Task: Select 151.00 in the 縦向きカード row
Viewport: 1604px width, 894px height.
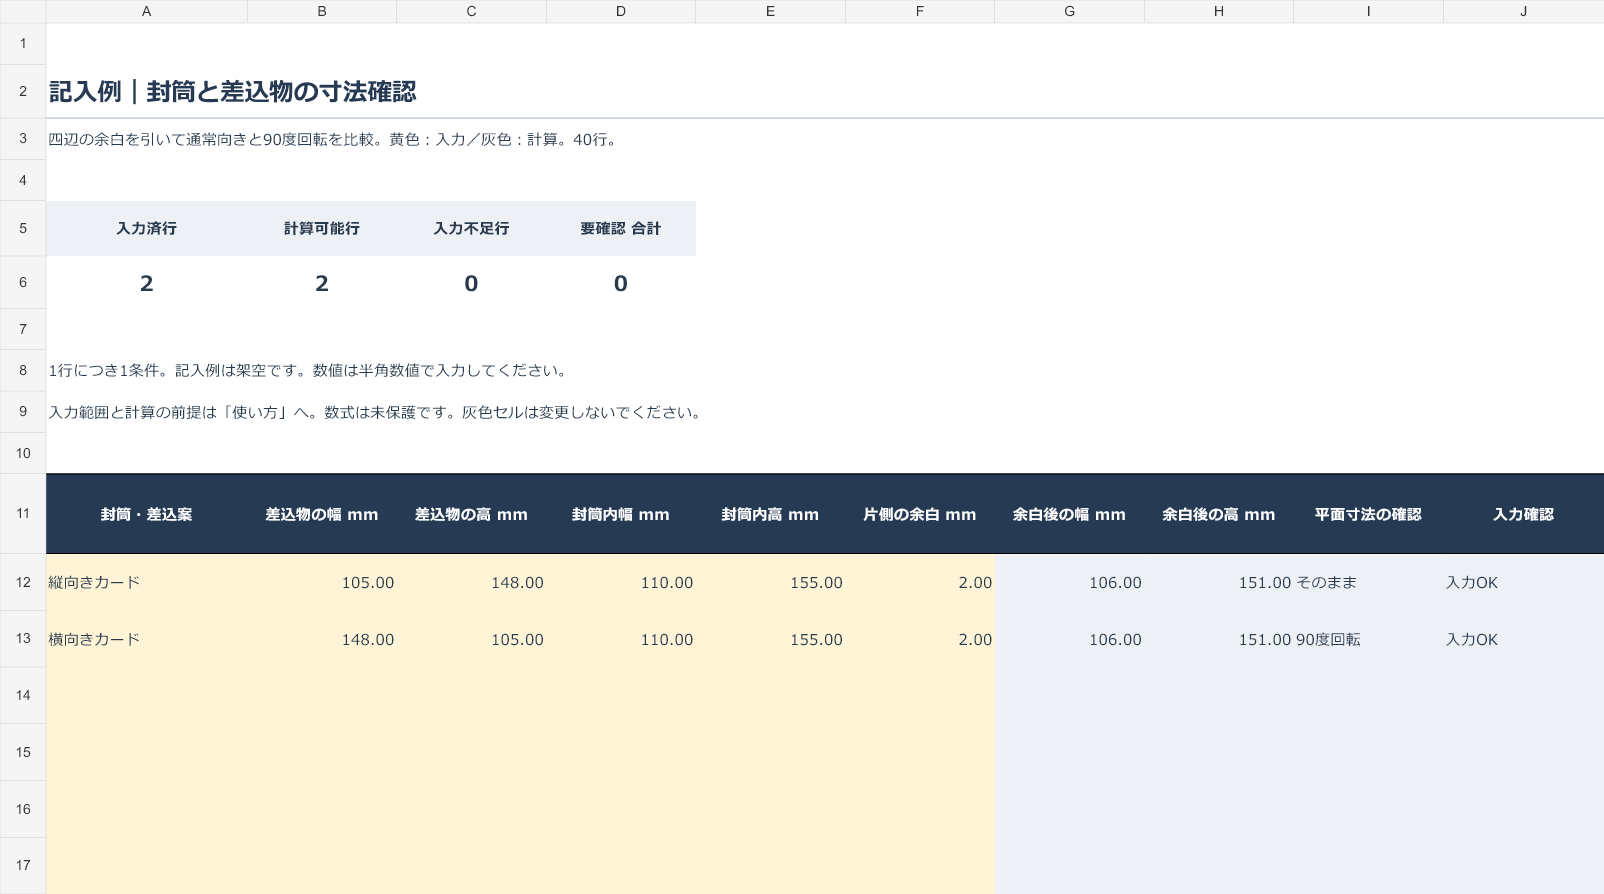Action: (x=1219, y=582)
